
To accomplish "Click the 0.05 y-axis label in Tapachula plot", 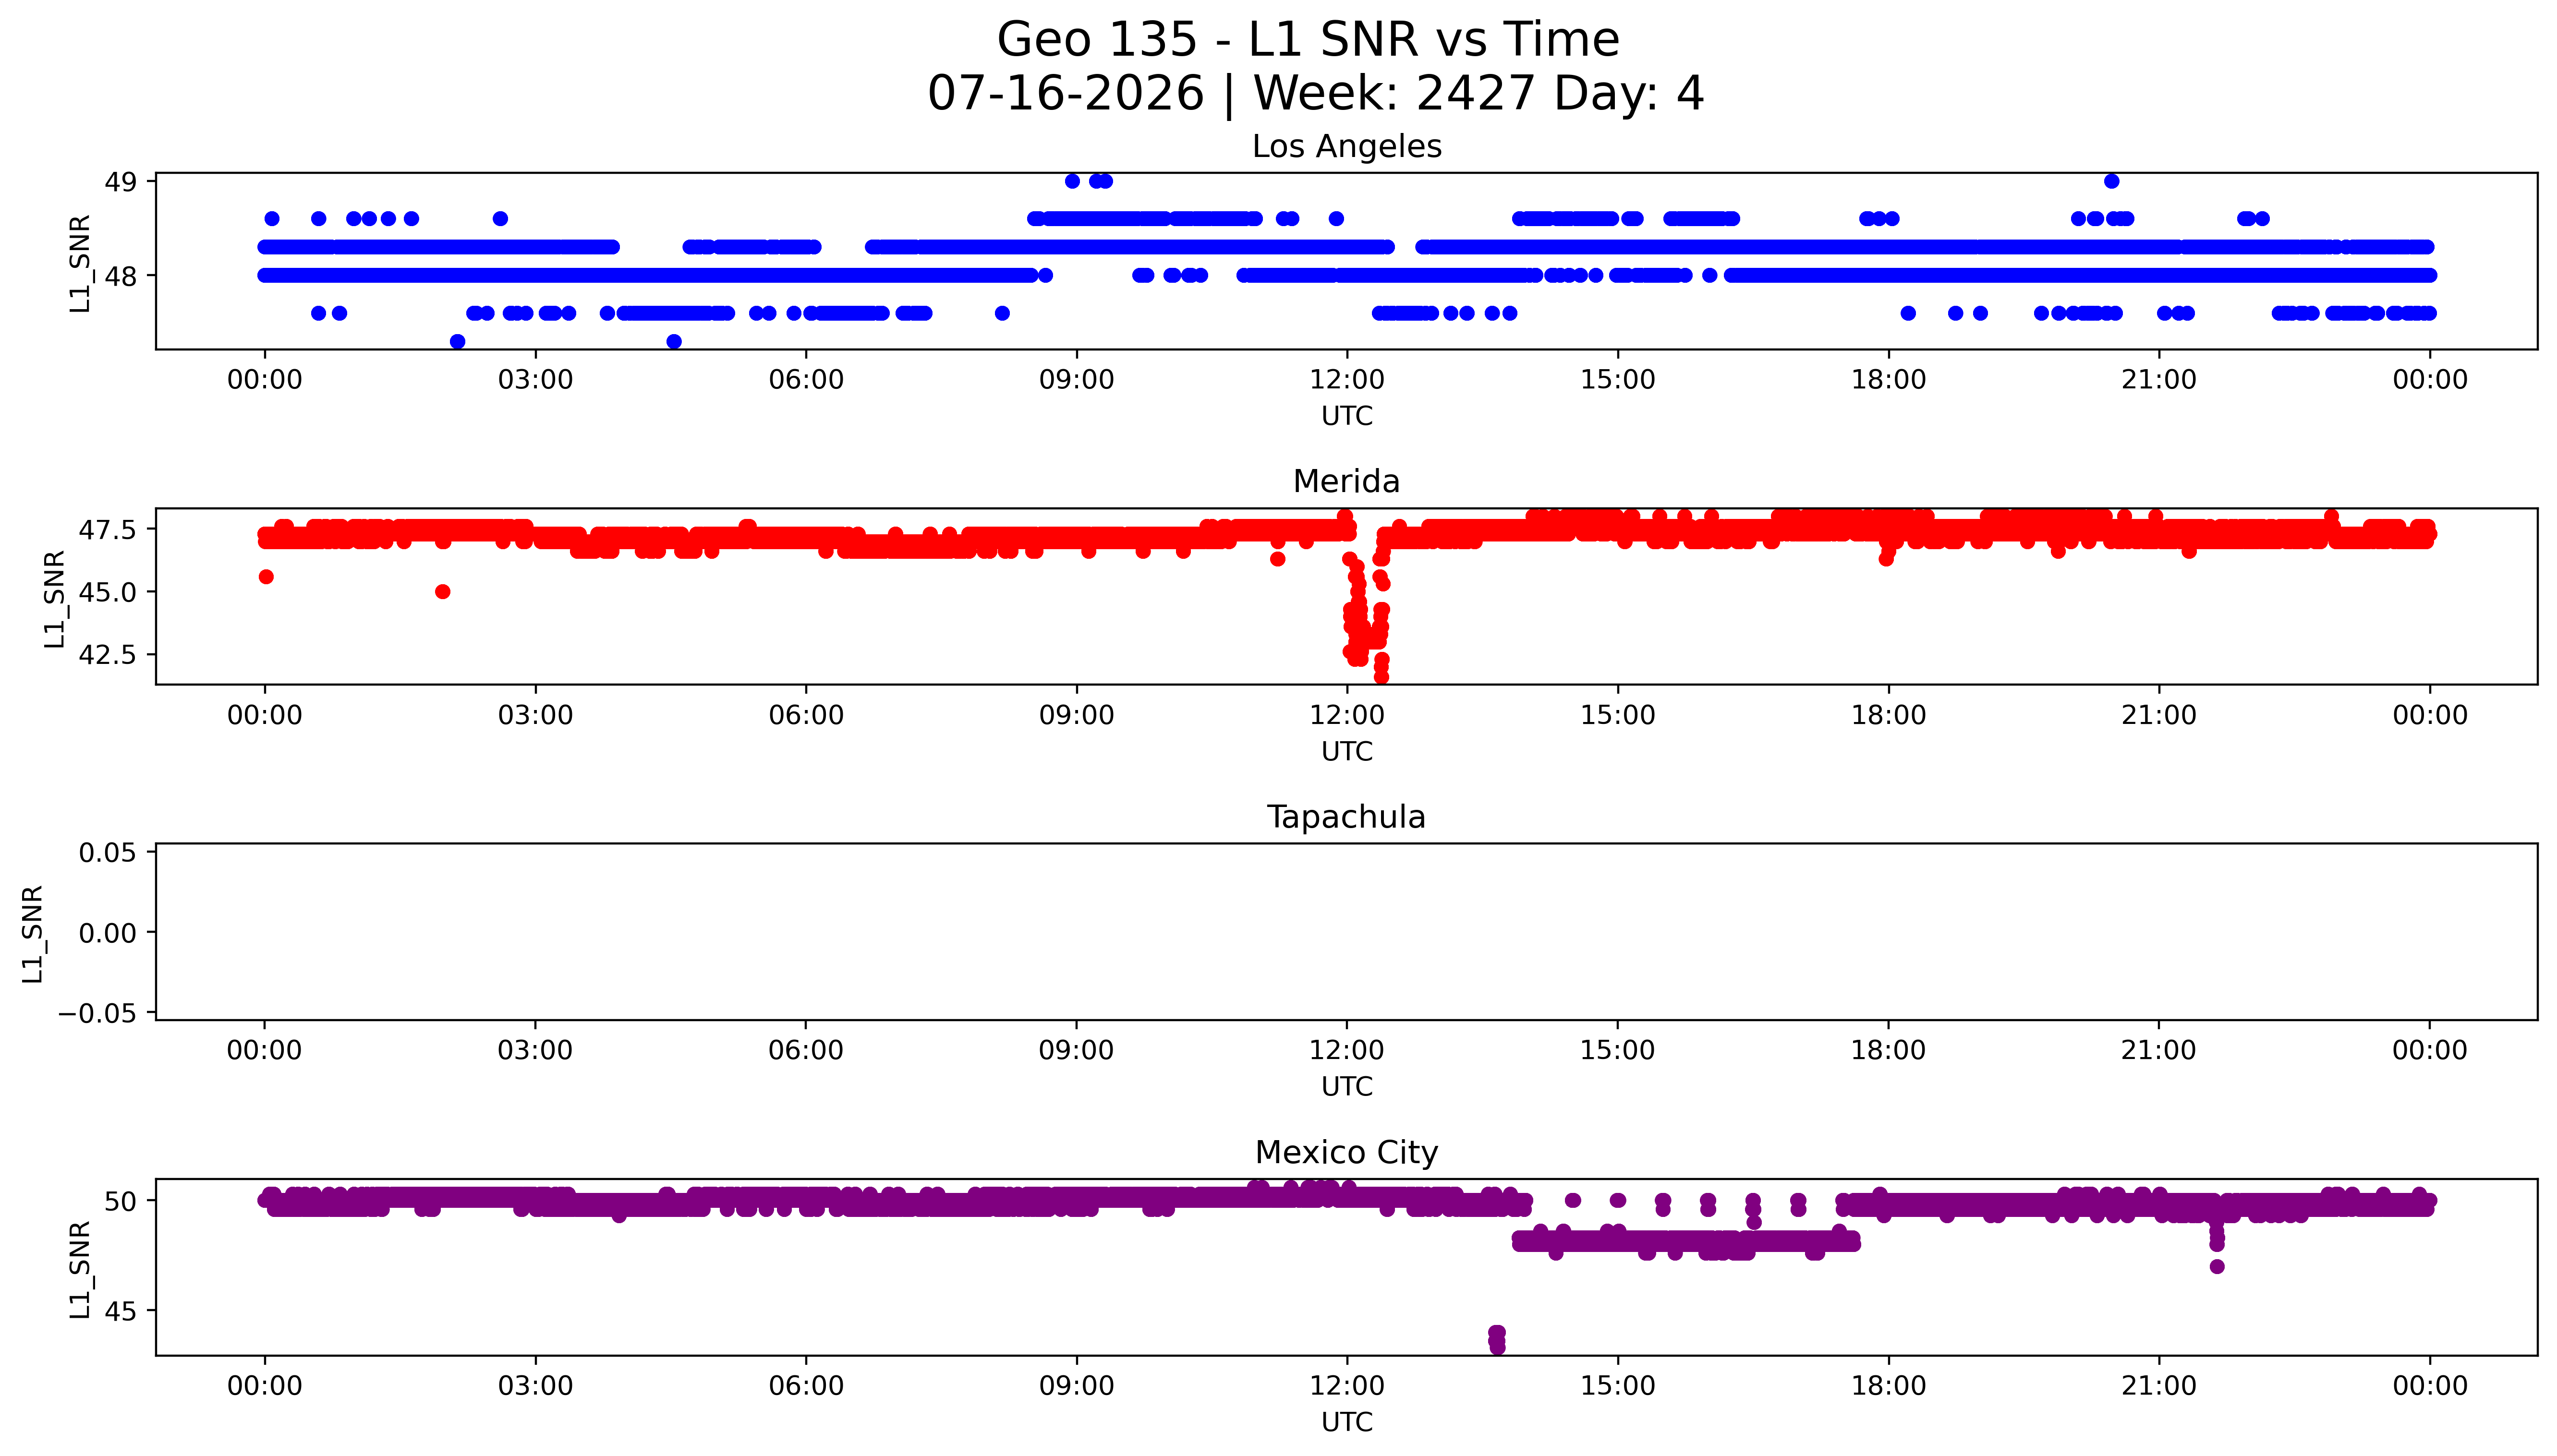I will [x=108, y=853].
